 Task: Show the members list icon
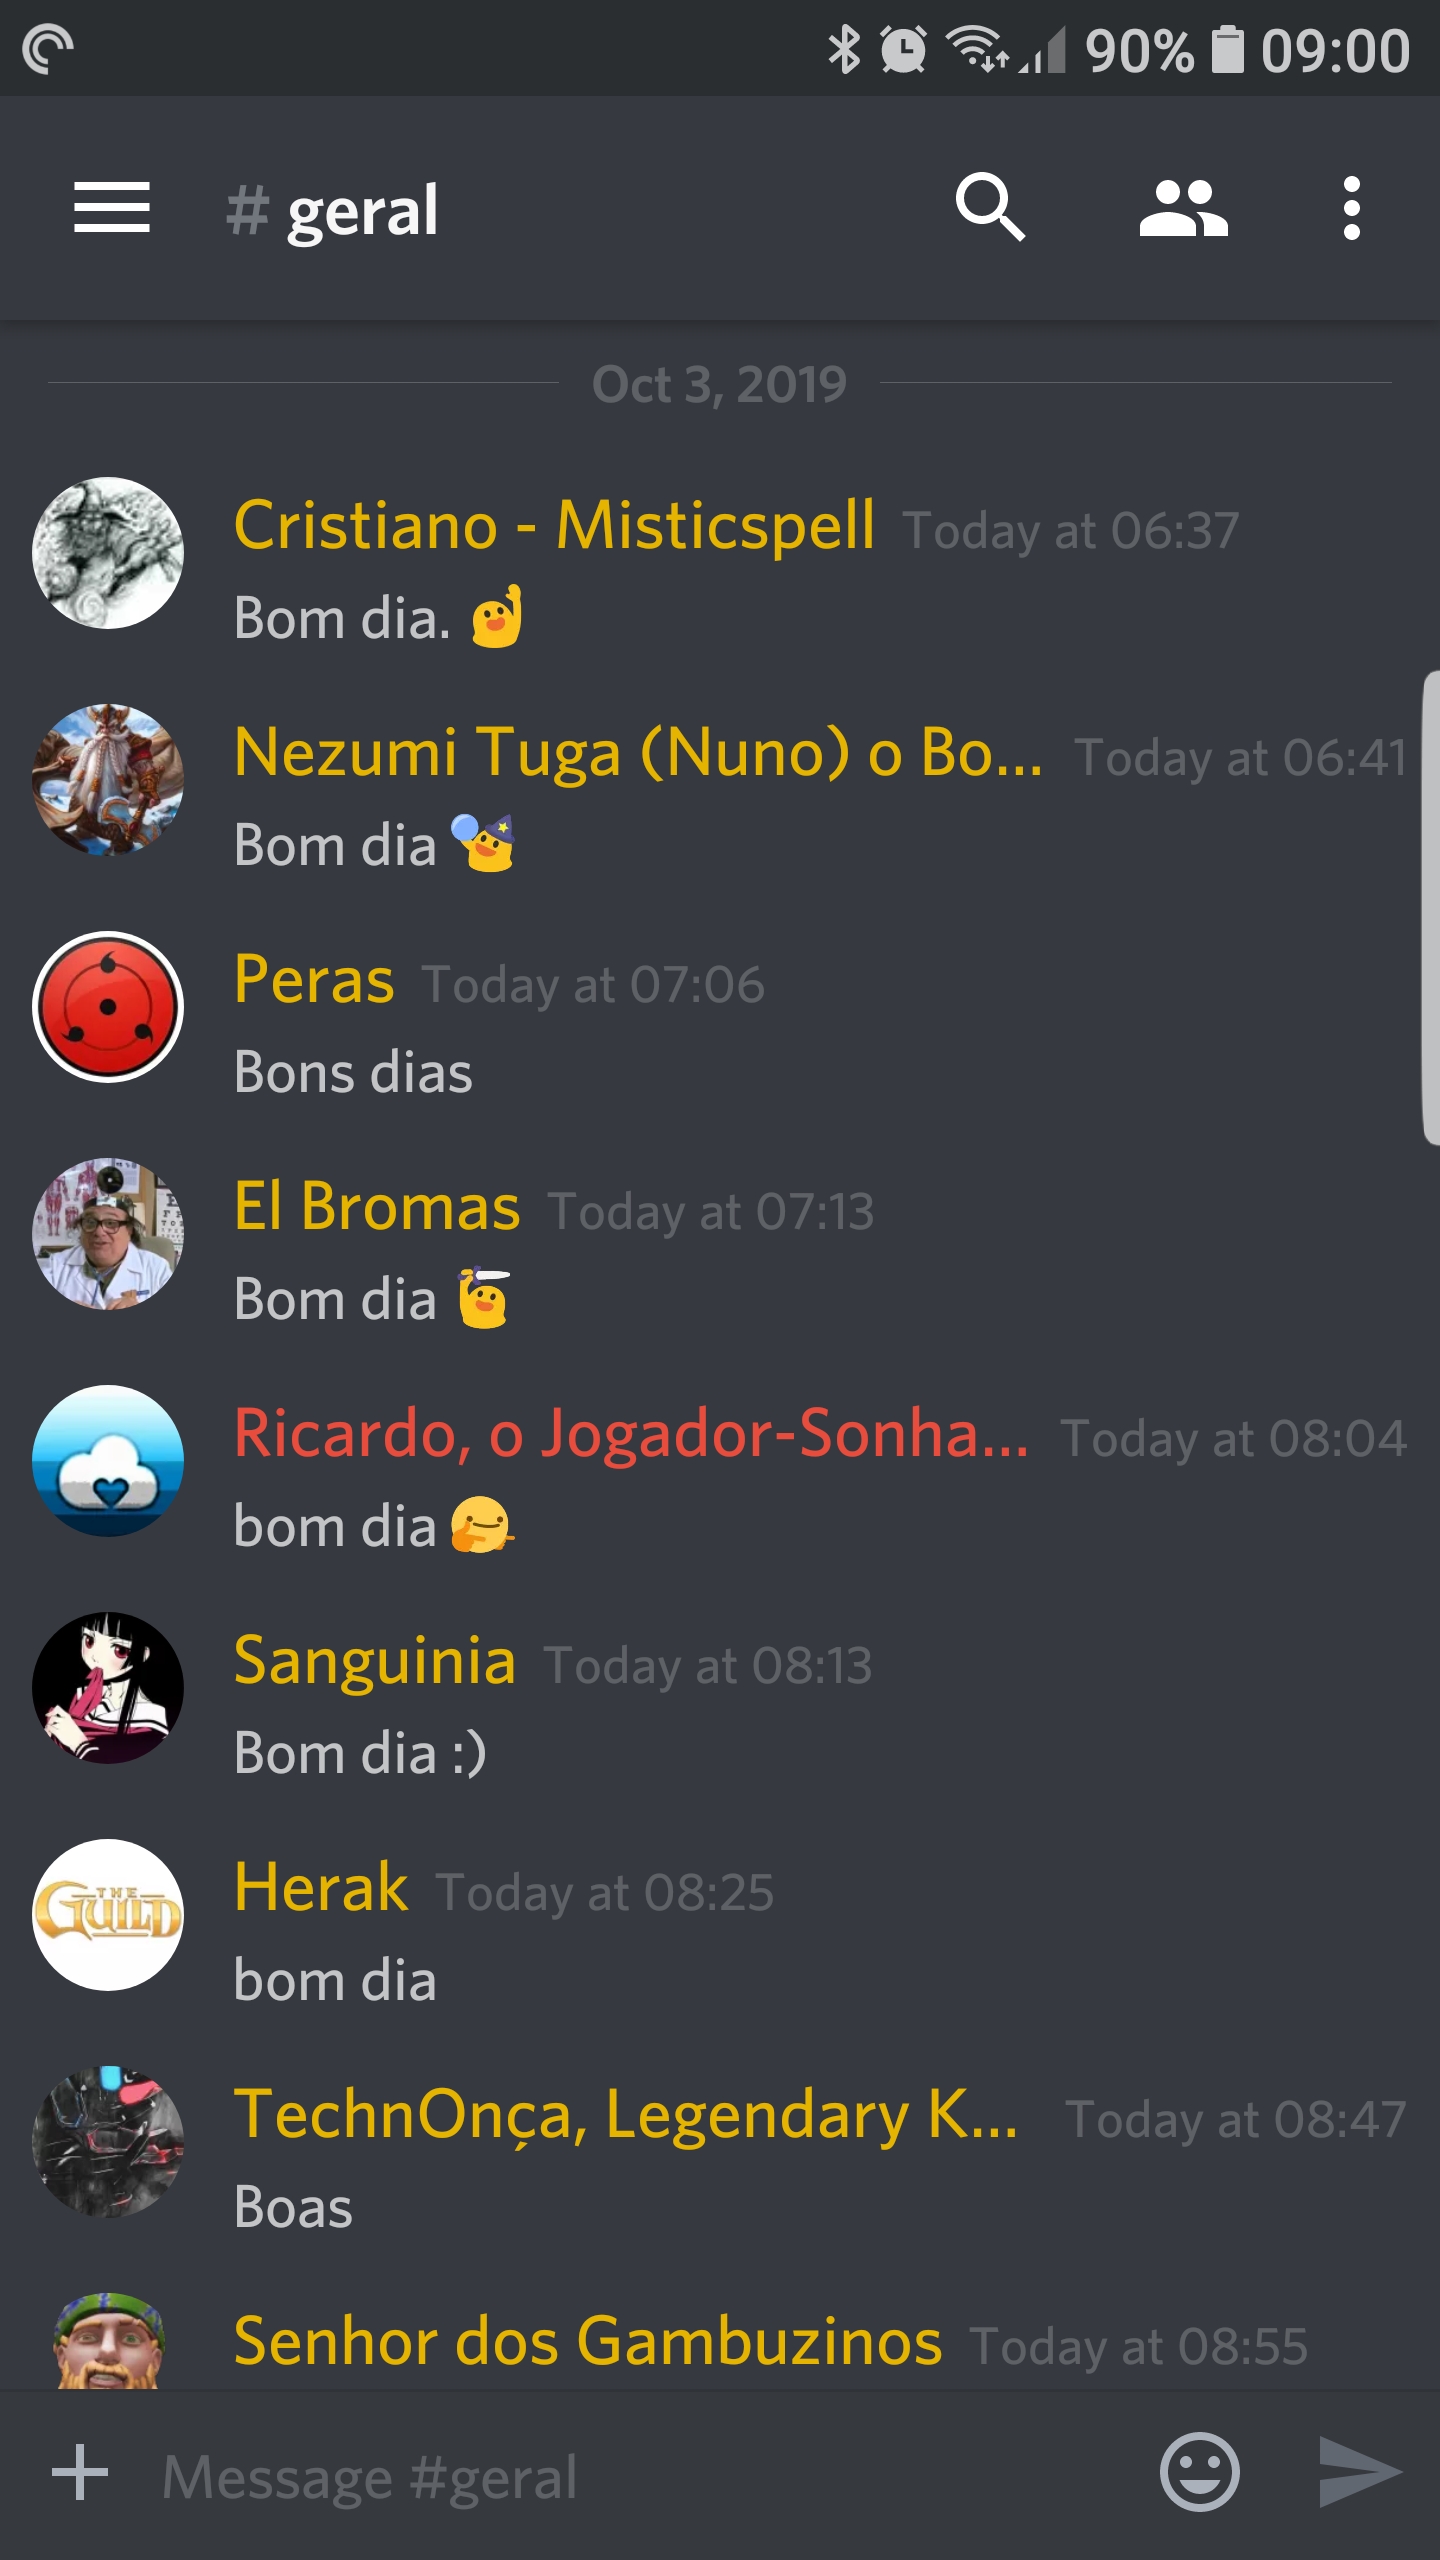pos(1183,208)
